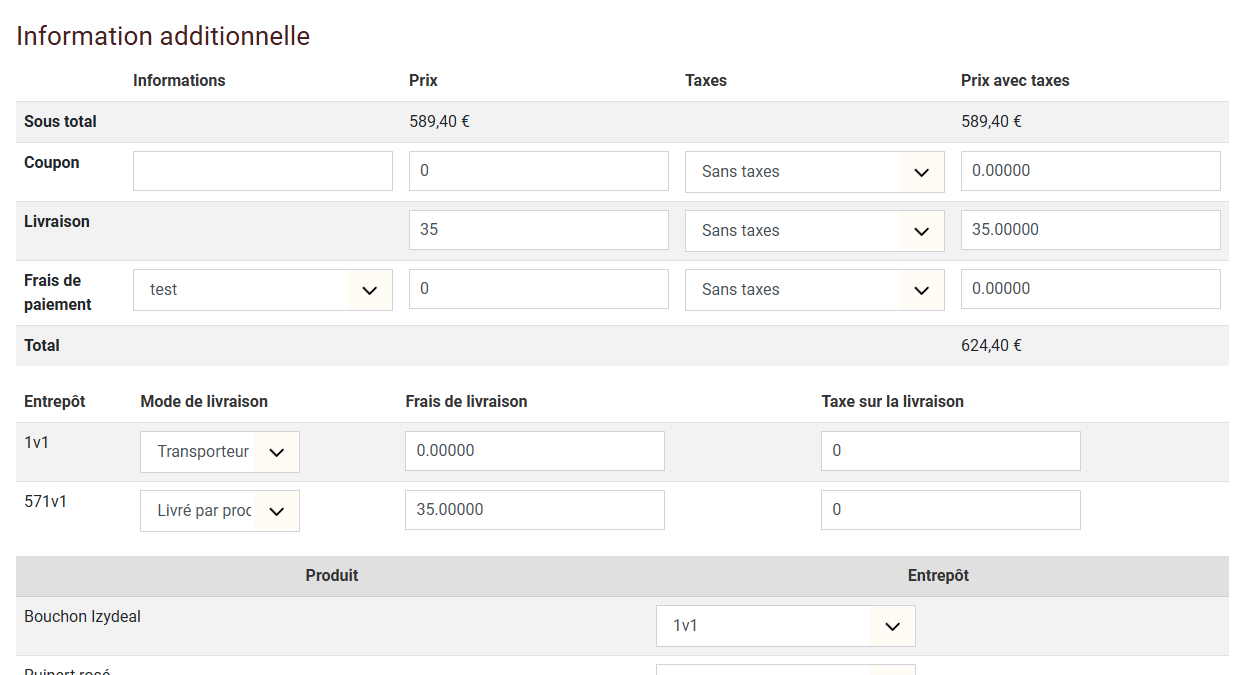Click the 1v1 Frais de livraison field
This screenshot has height=675, width=1240.
(x=534, y=451)
